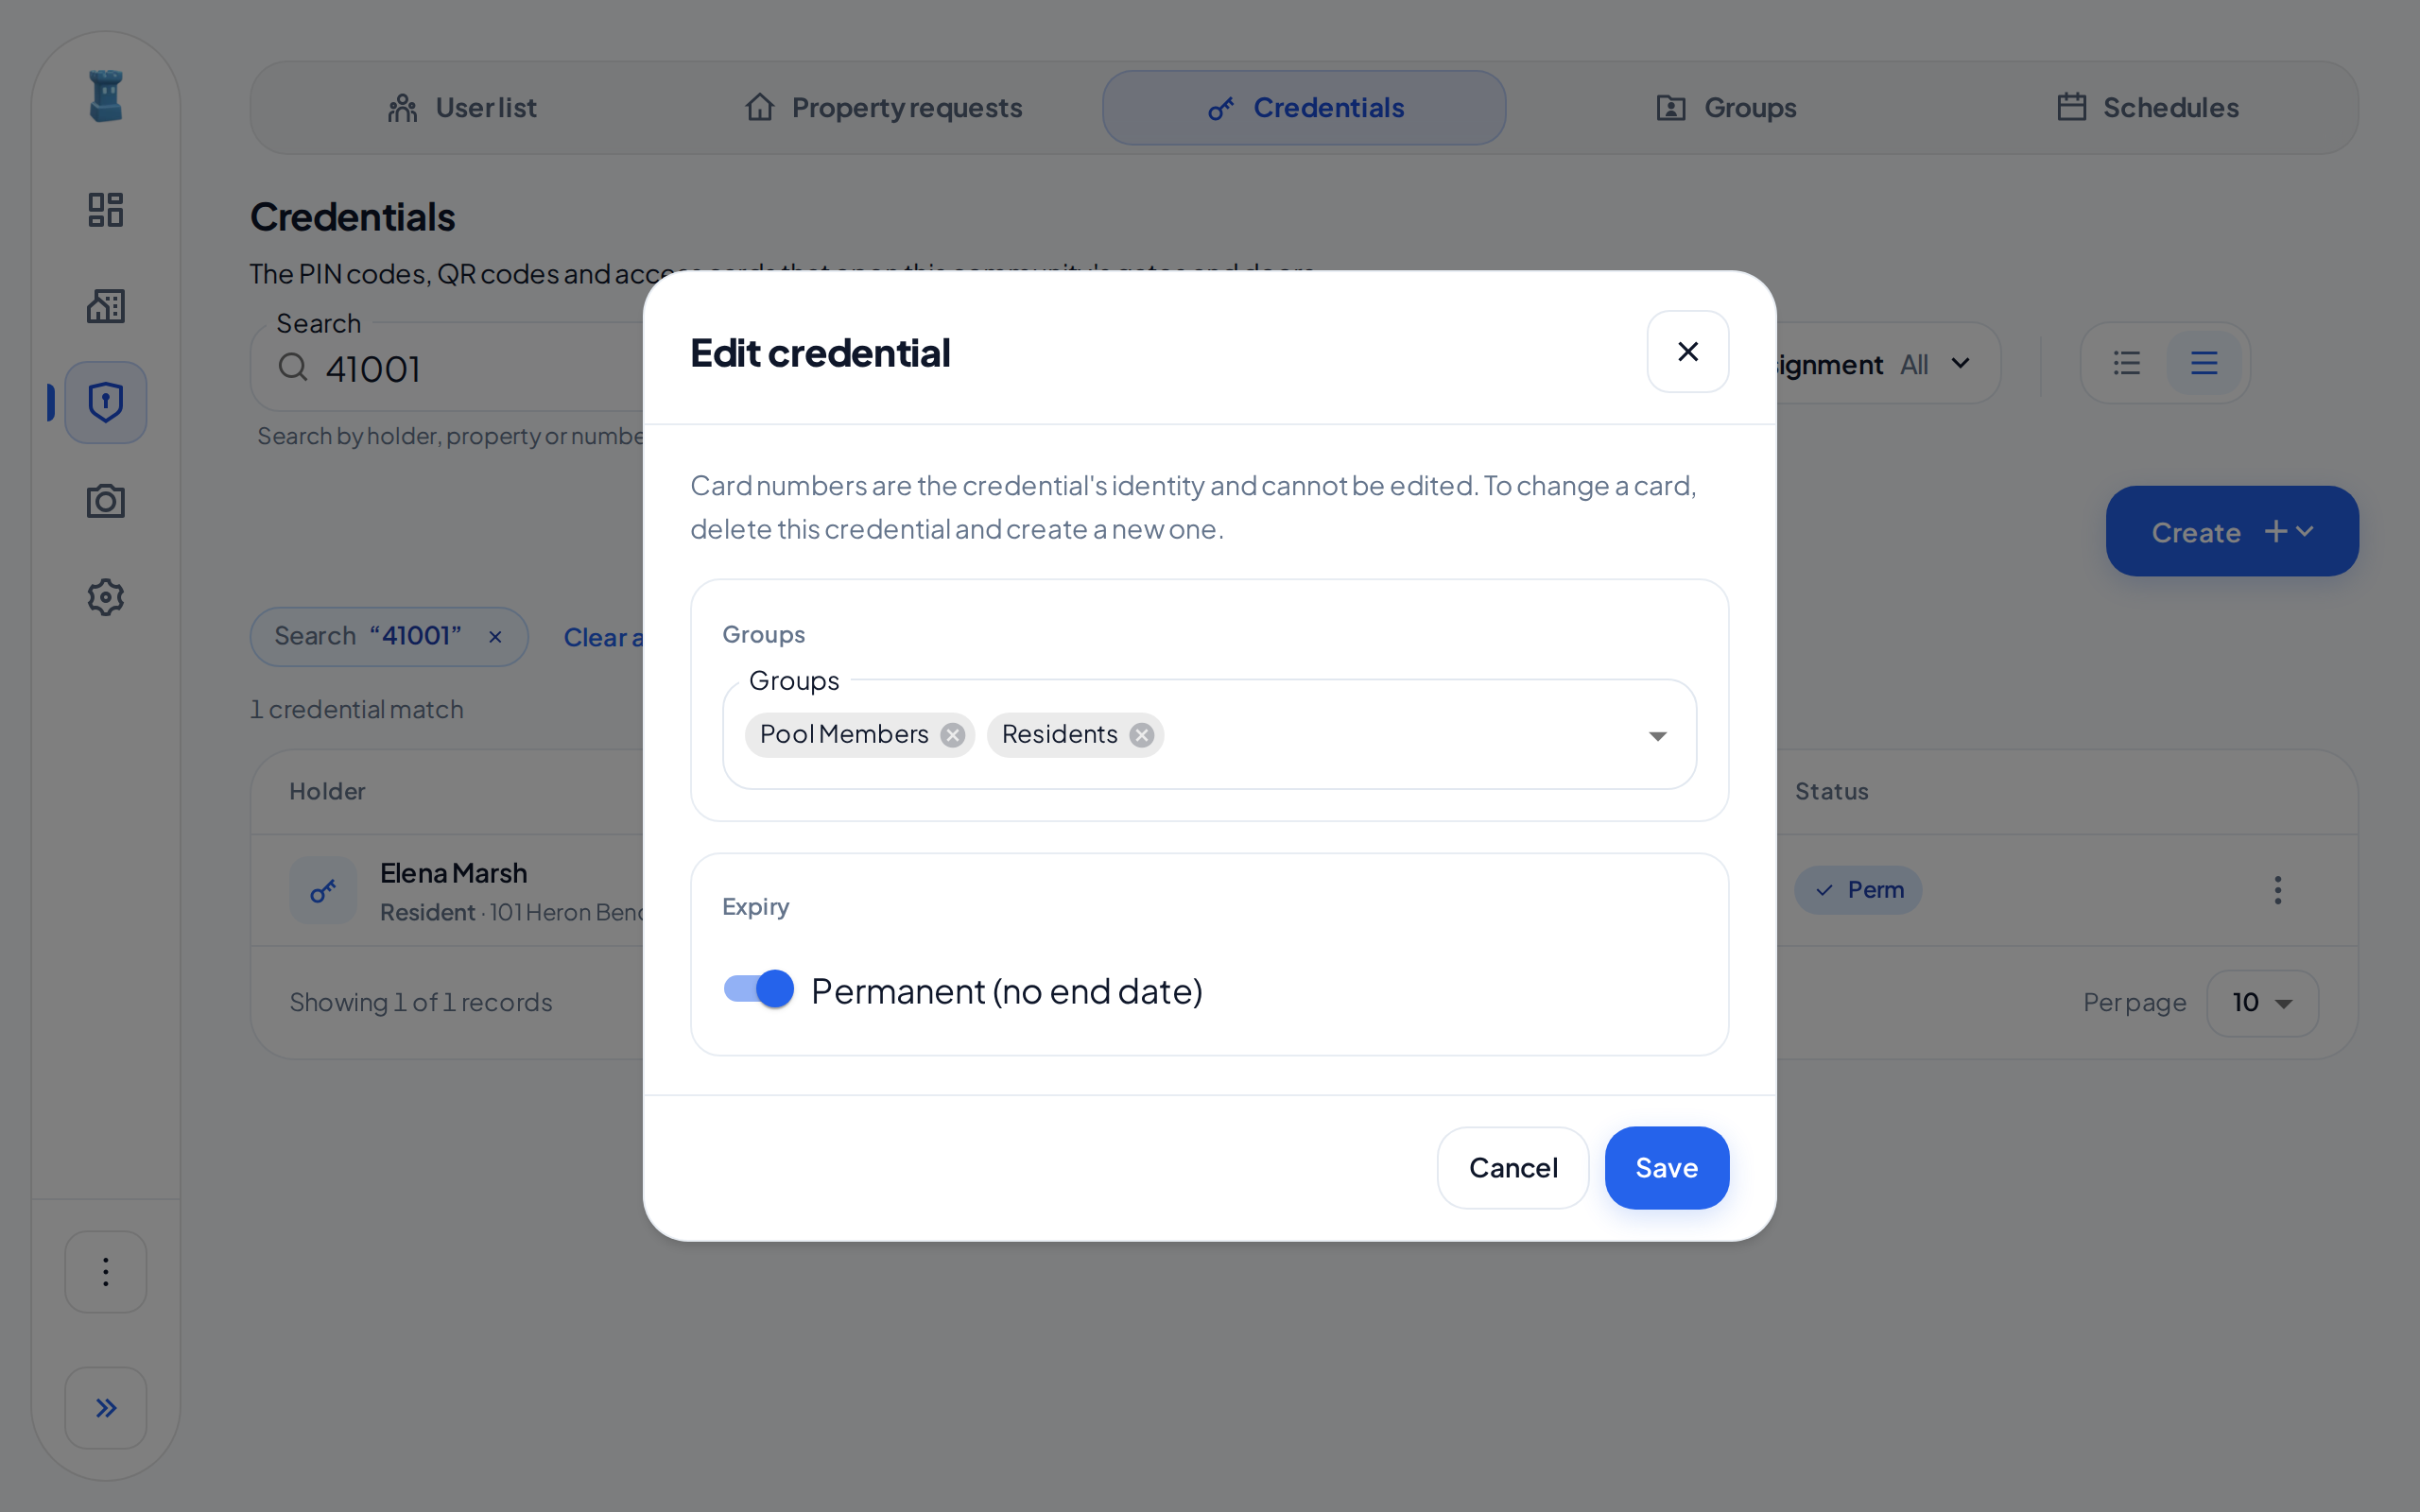This screenshot has height=1512, width=2420.
Task: Switch to compact list view
Action: [x=2127, y=363]
